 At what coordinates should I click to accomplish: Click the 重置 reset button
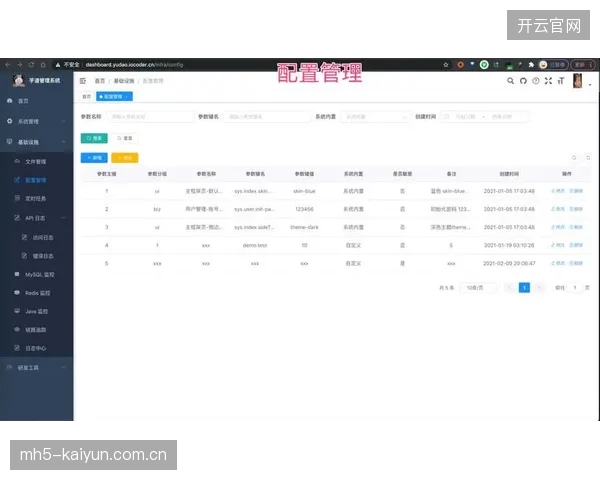[x=125, y=138]
